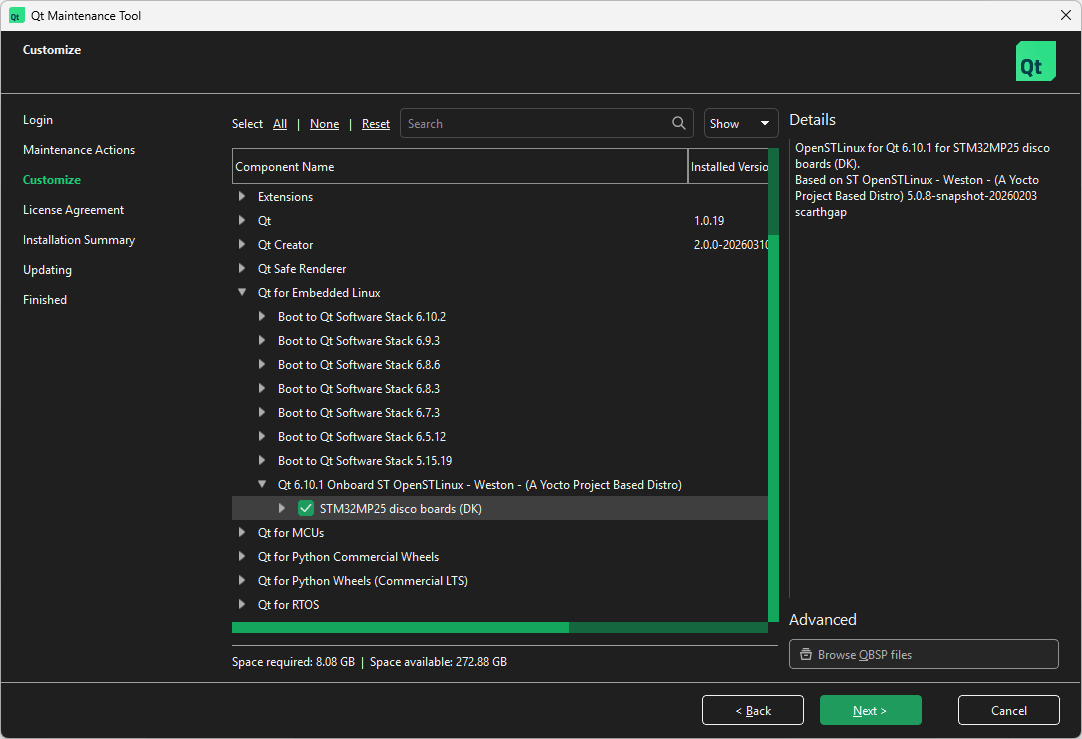Click the All selection link
Screen dimensions: 1082x739
coord(279,123)
